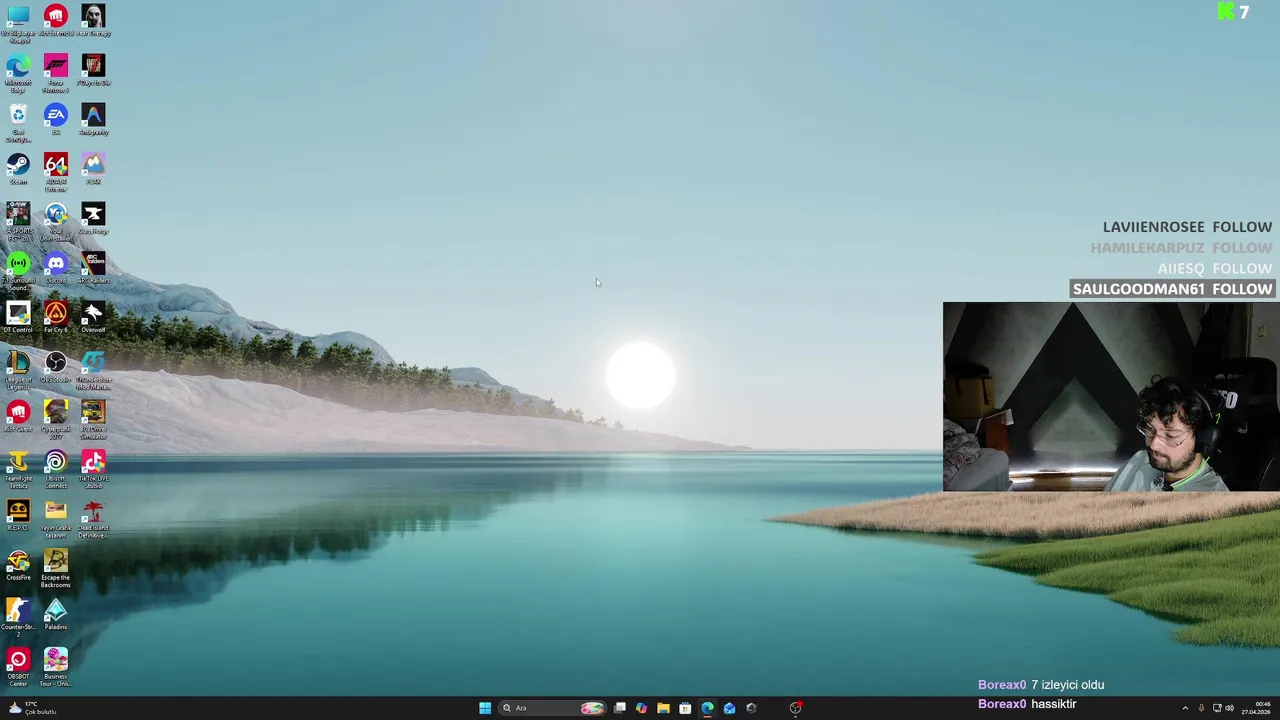Open Copilot from the taskbar

[641, 708]
